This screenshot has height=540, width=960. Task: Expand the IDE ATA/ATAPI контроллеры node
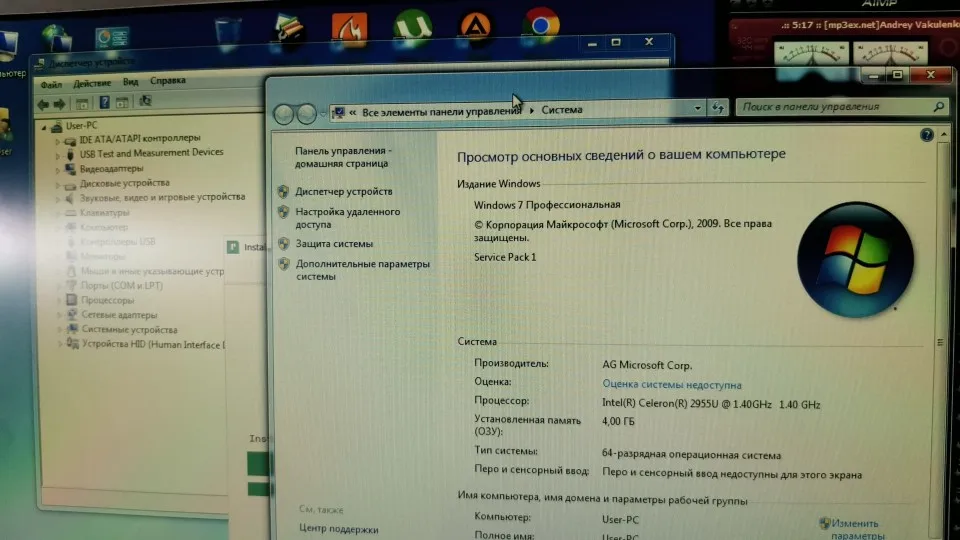pyautogui.click(x=58, y=141)
